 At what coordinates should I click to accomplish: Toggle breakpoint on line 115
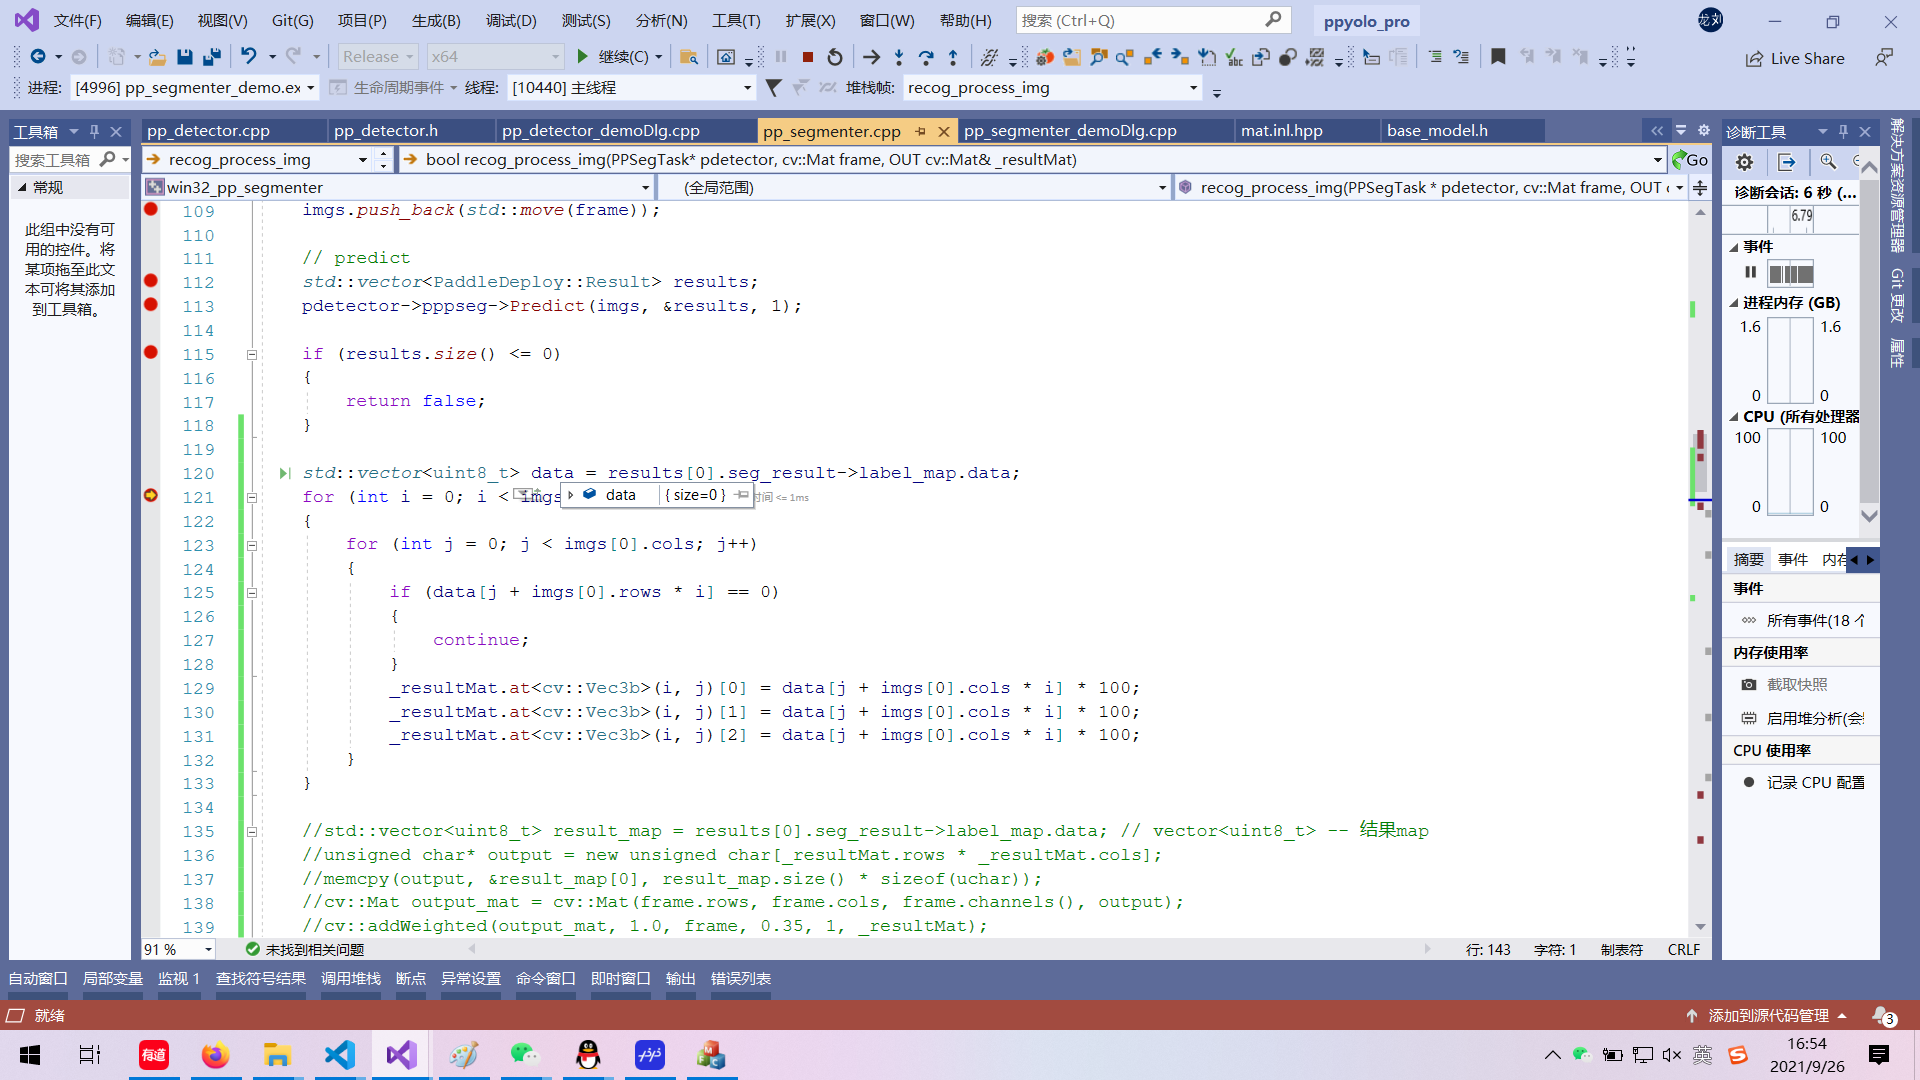(151, 353)
